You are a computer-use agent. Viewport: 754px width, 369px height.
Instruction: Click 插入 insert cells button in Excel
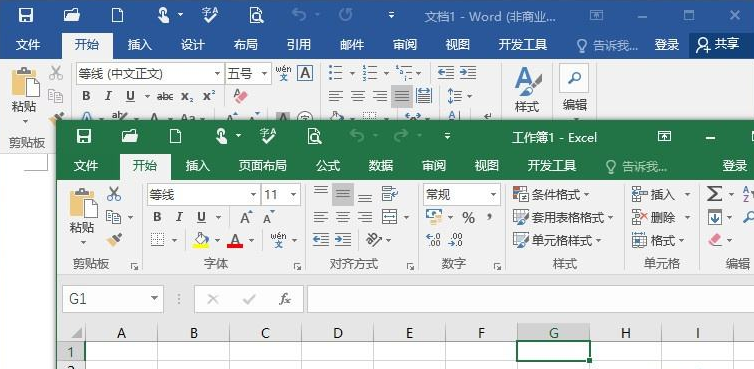click(654, 194)
